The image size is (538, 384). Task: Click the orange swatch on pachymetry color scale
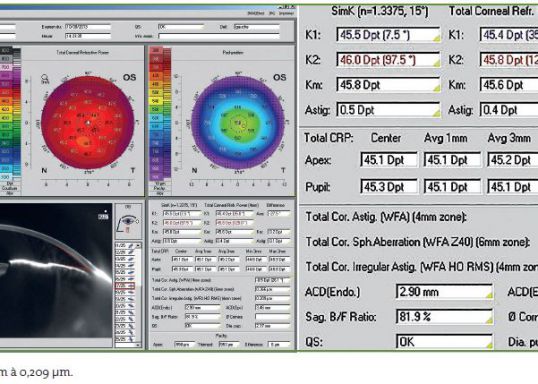(x=155, y=76)
